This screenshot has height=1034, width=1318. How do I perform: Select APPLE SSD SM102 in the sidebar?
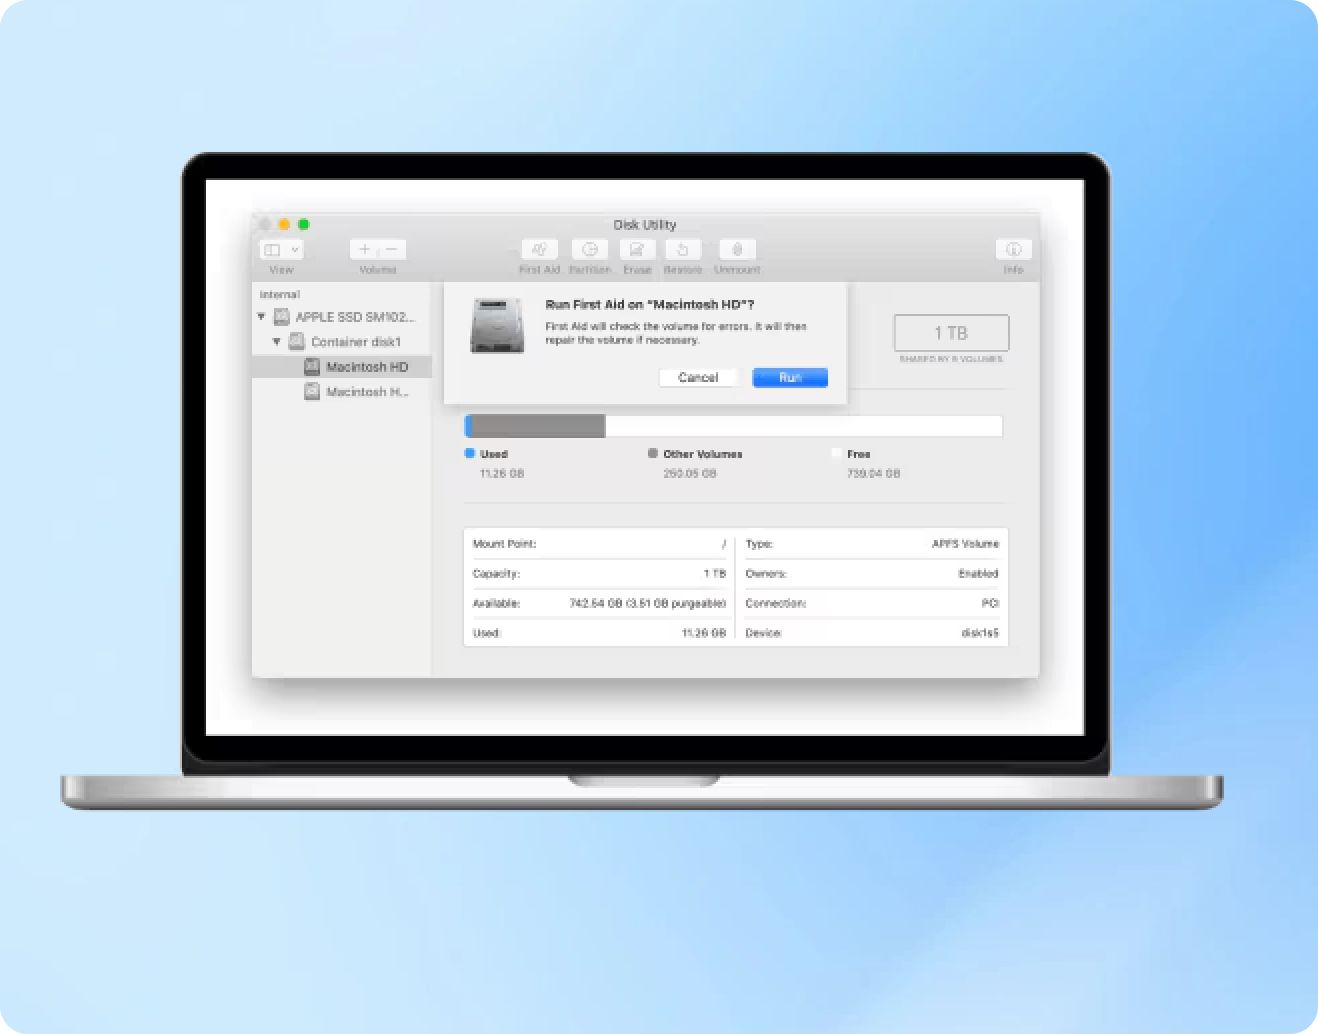342,317
